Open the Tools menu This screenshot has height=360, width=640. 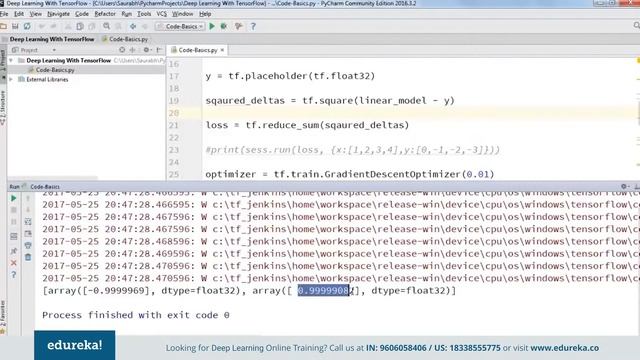click(x=144, y=14)
